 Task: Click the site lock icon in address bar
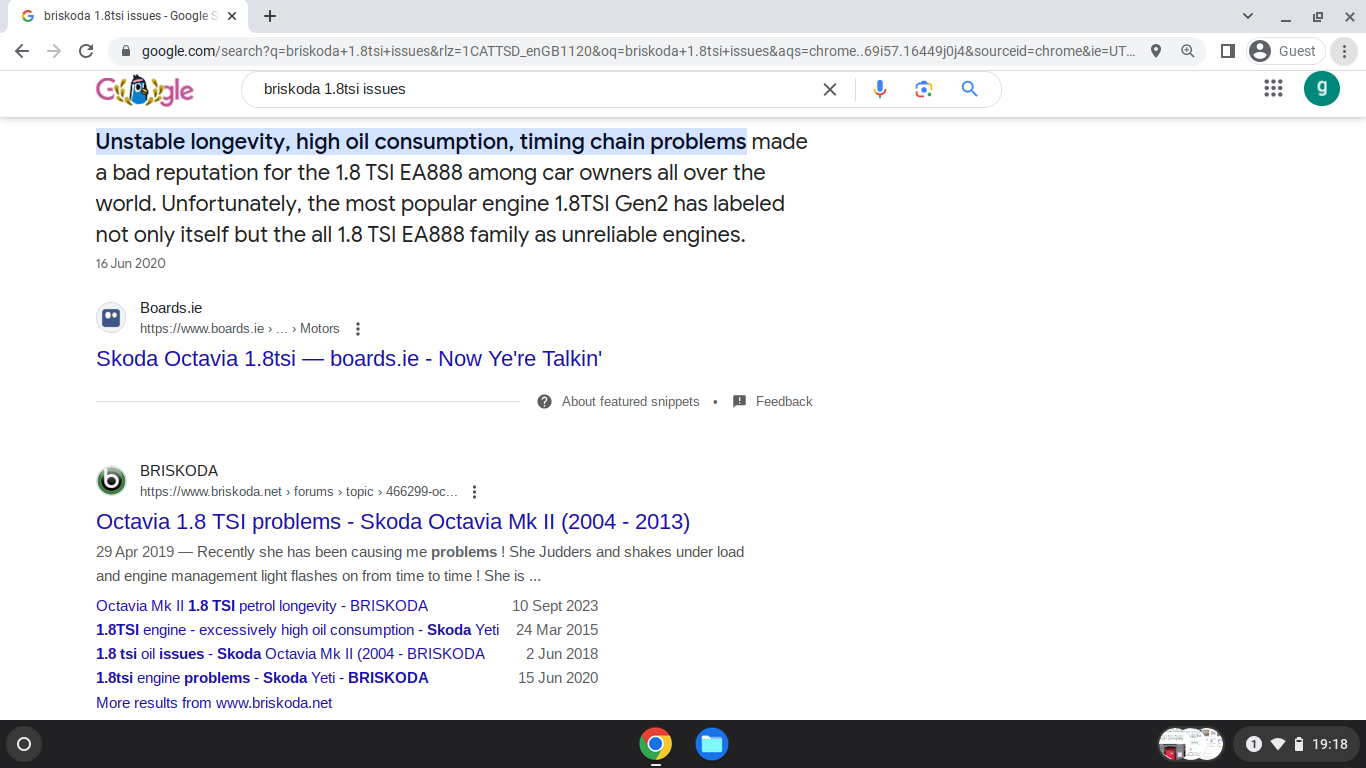126,51
